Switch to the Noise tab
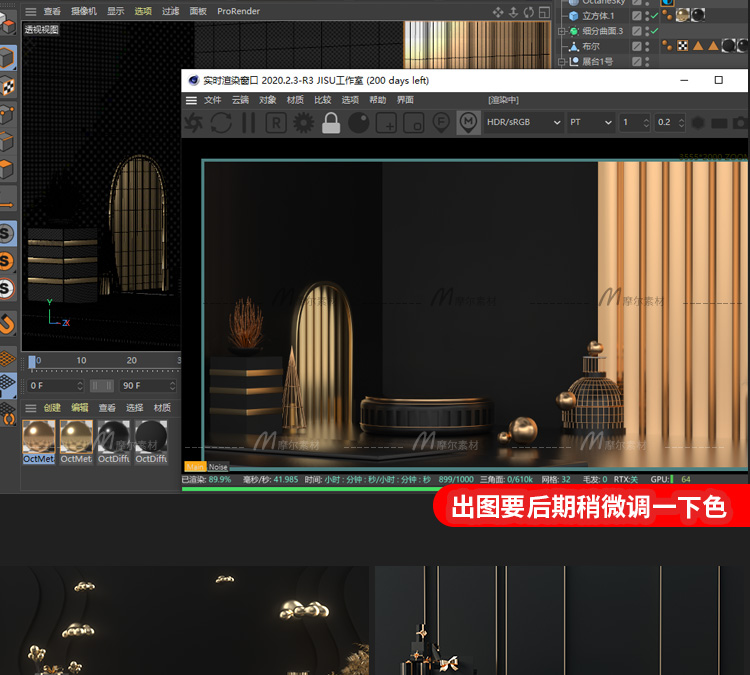Image resolution: width=750 pixels, height=675 pixels. pos(218,467)
